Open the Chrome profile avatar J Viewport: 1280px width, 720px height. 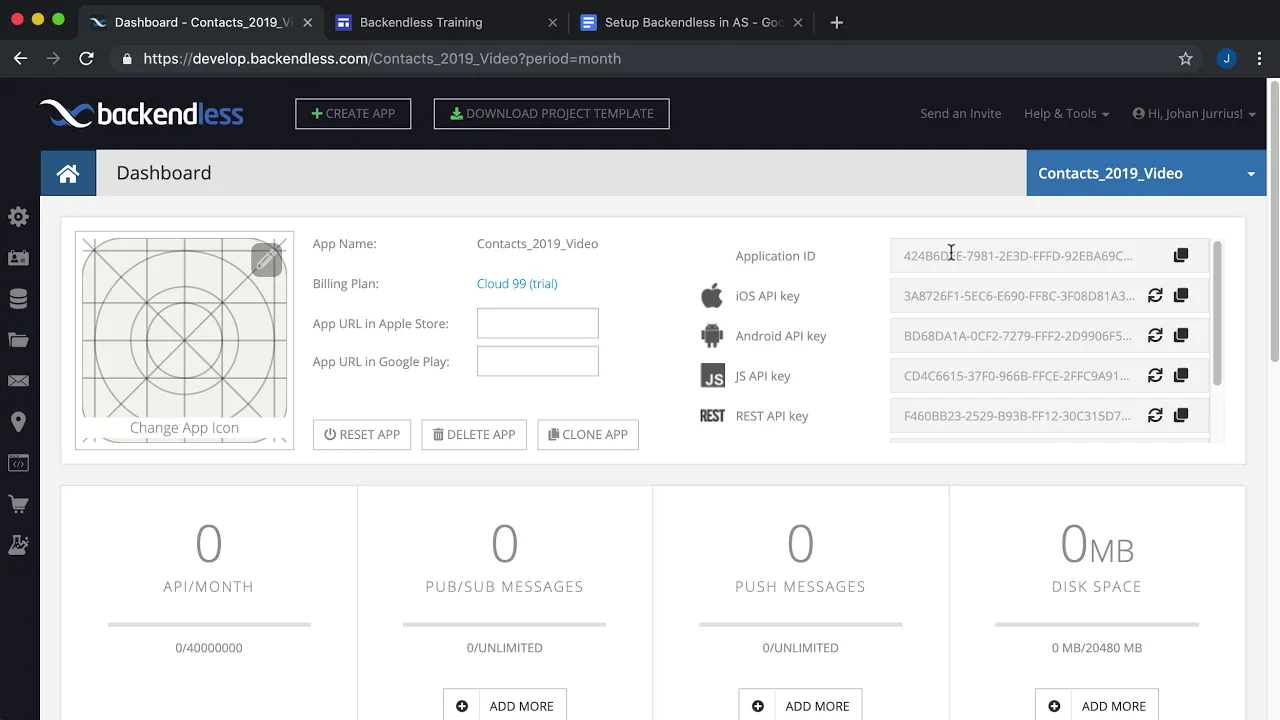coord(1226,59)
